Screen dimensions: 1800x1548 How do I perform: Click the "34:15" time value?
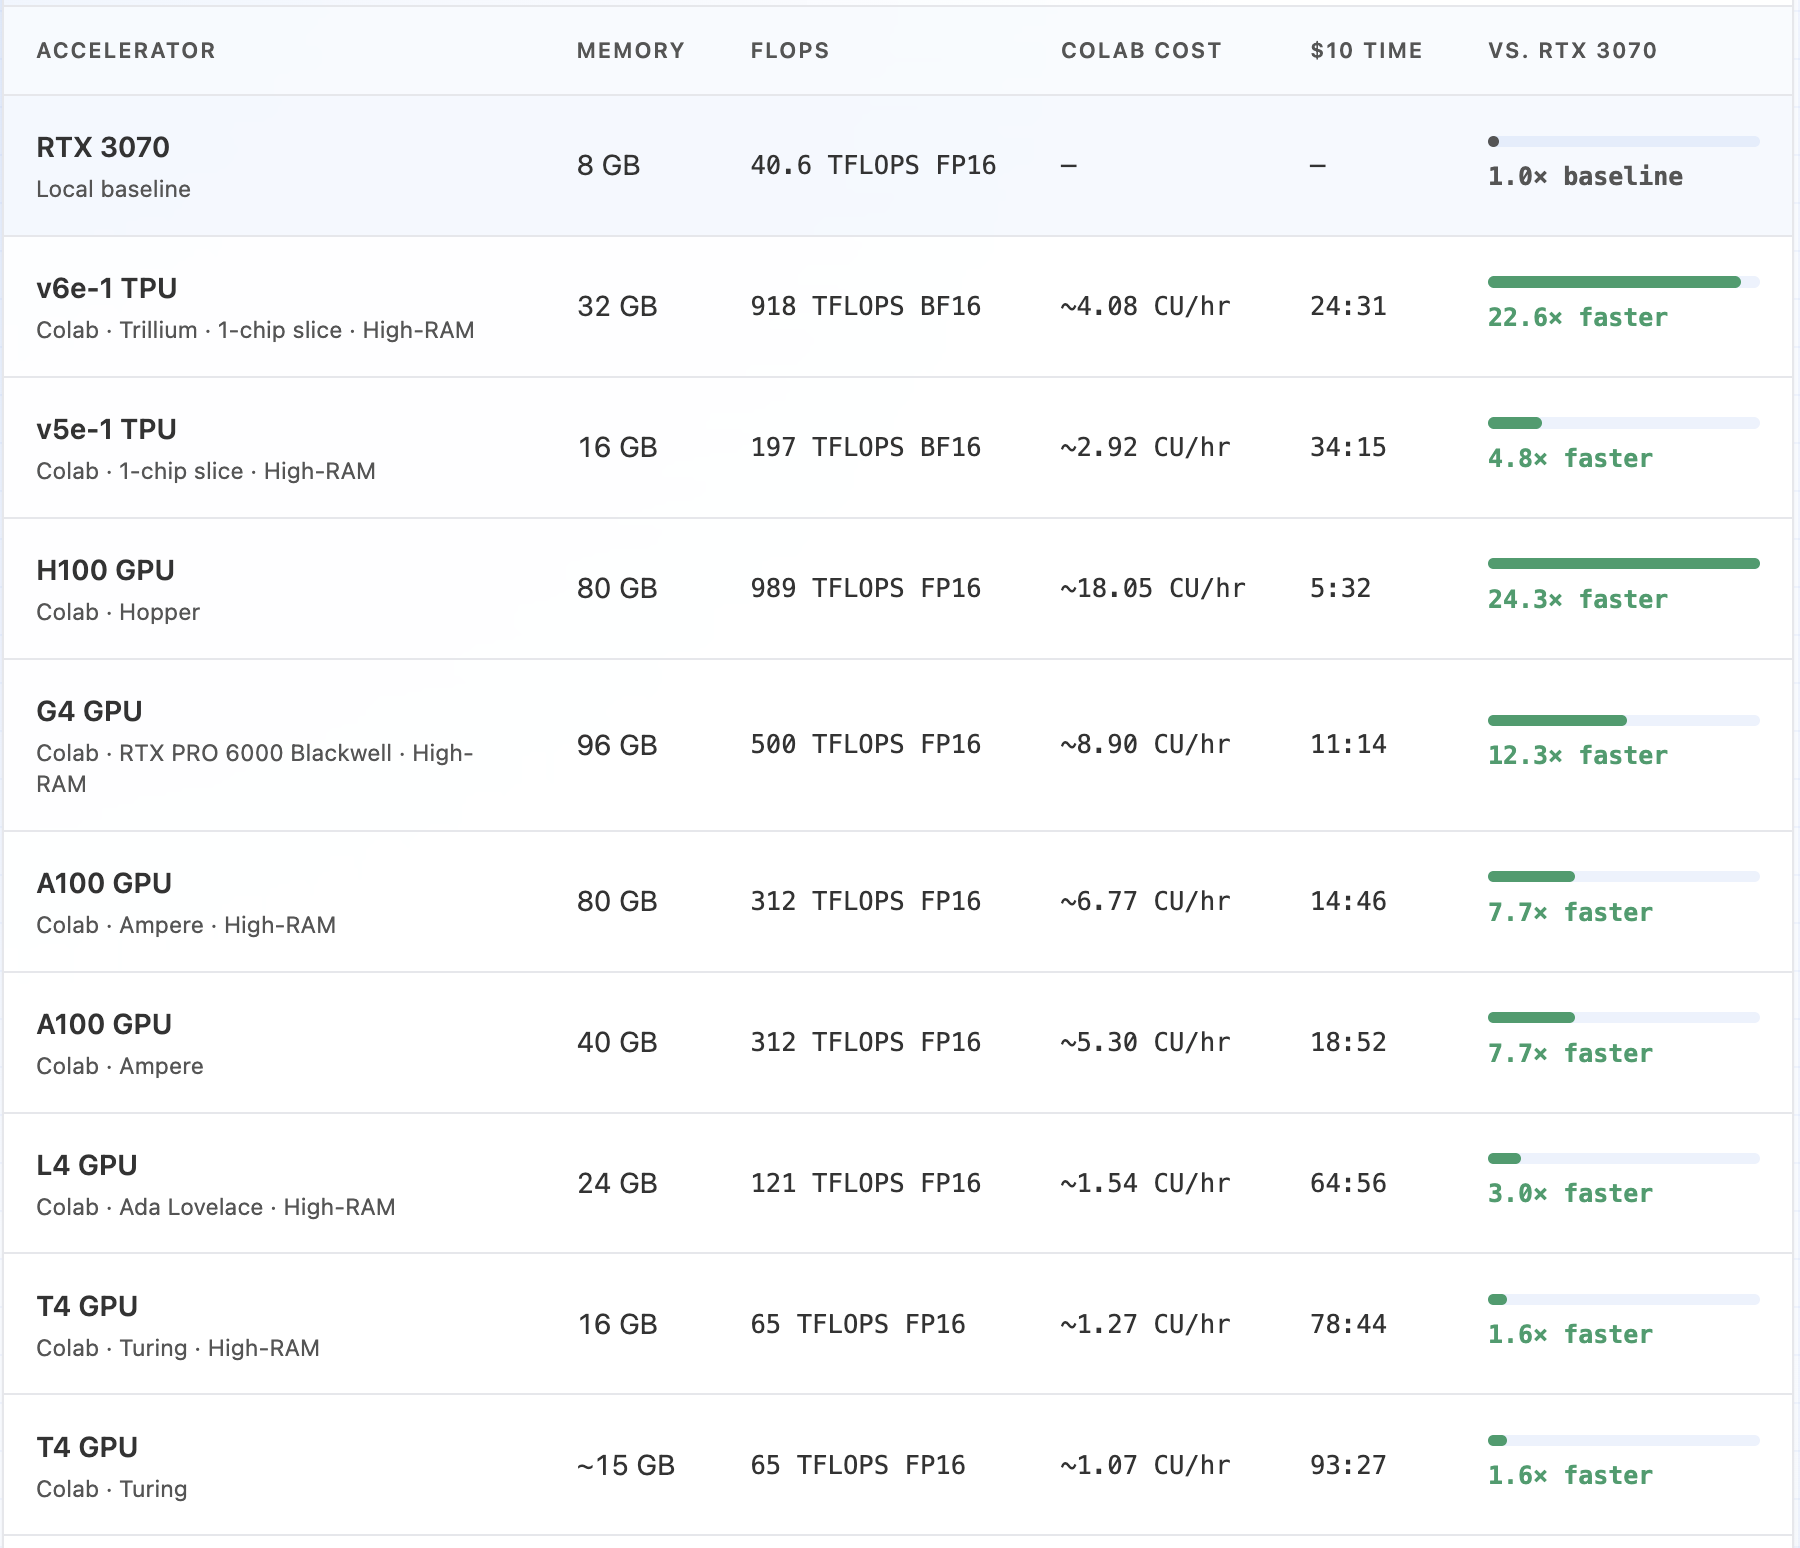coord(1348,447)
